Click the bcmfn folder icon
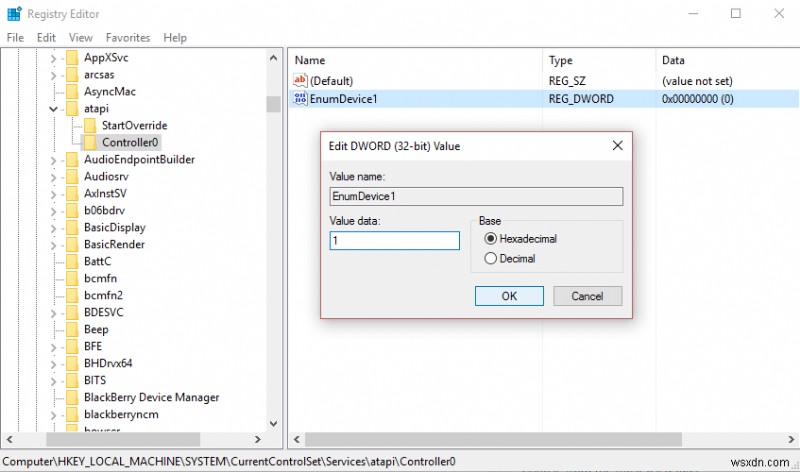The height and width of the screenshot is (472, 800). click(72, 278)
